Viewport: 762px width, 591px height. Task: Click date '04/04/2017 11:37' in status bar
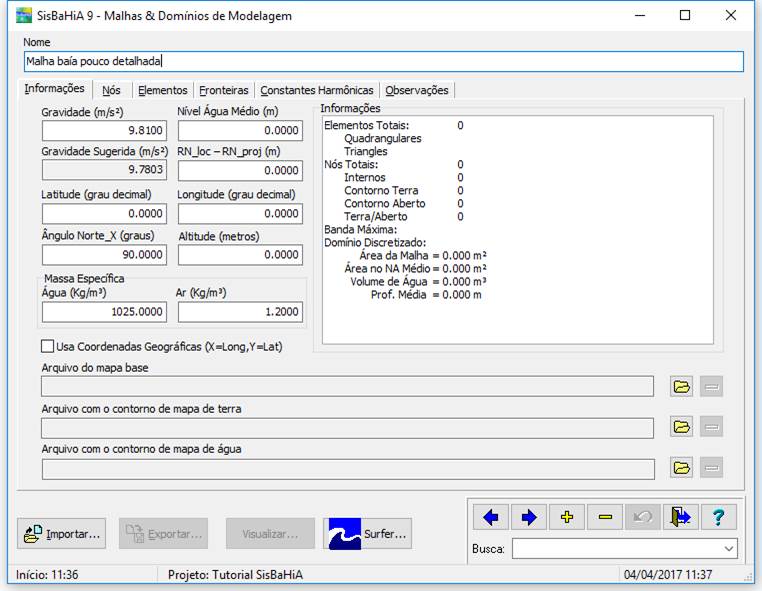[668, 575]
